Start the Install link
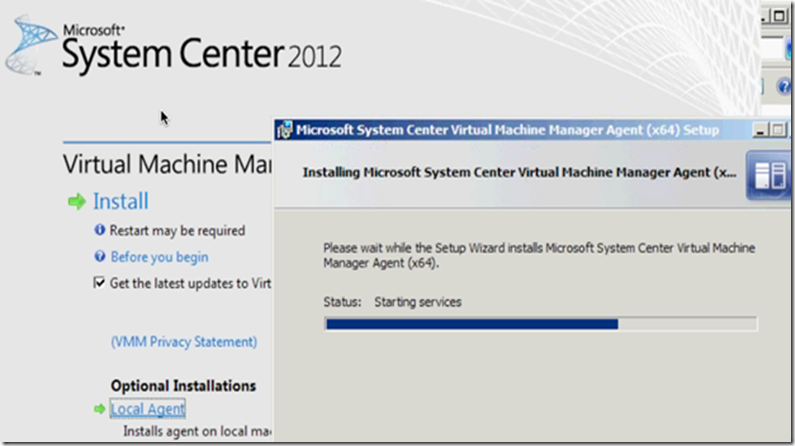This screenshot has width=795, height=446. tap(121, 202)
